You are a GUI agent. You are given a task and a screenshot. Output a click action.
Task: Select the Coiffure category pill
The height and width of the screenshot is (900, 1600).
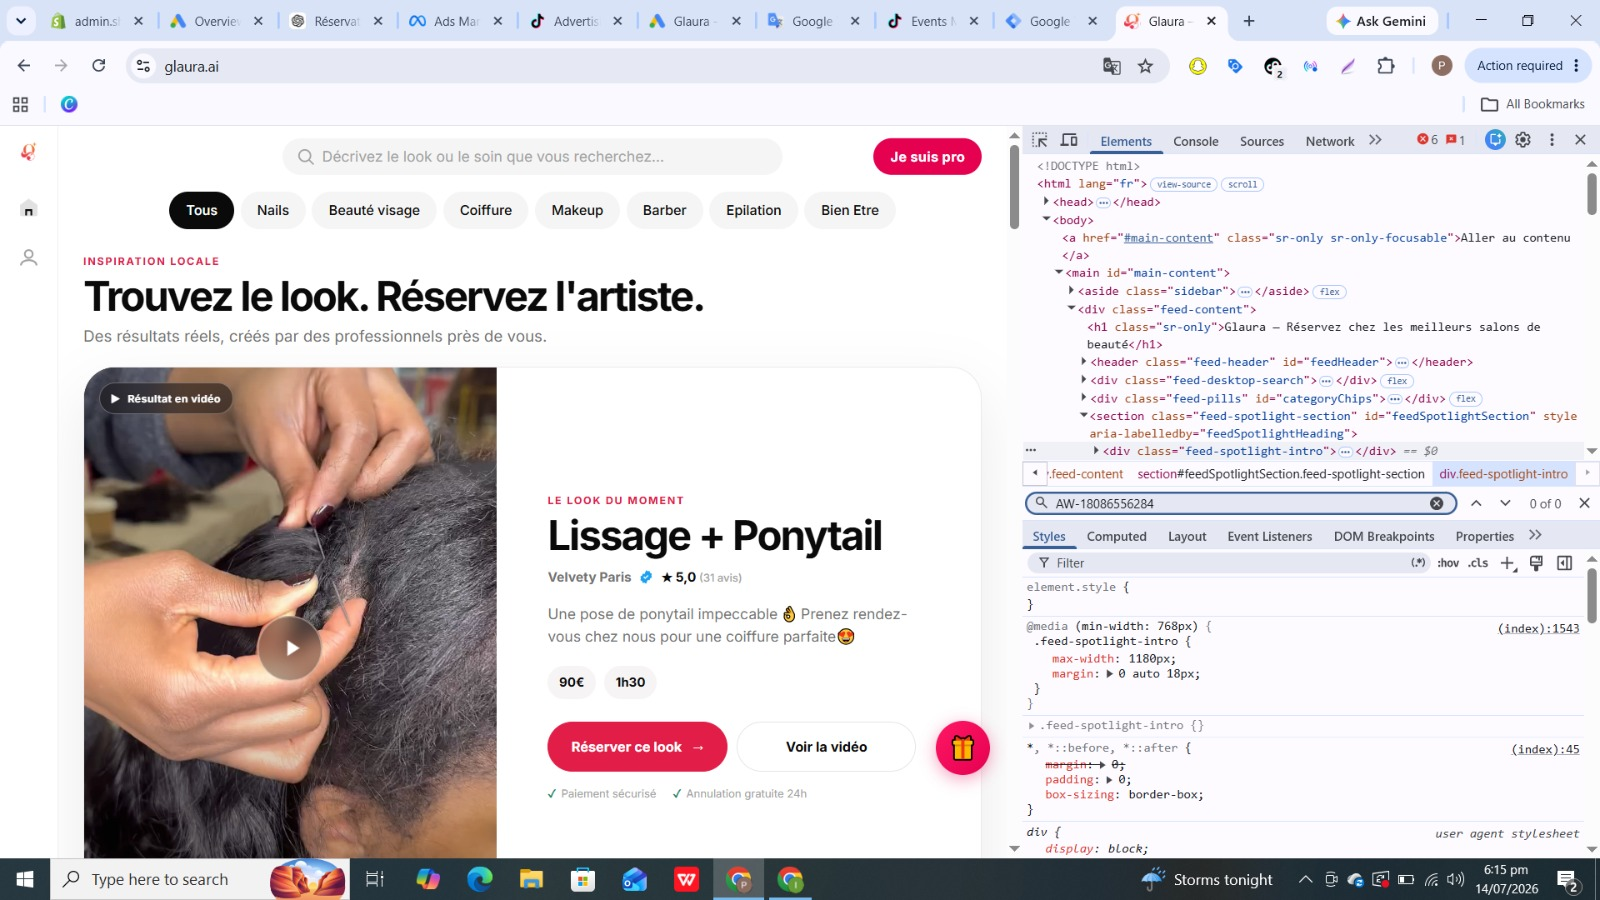tap(486, 210)
